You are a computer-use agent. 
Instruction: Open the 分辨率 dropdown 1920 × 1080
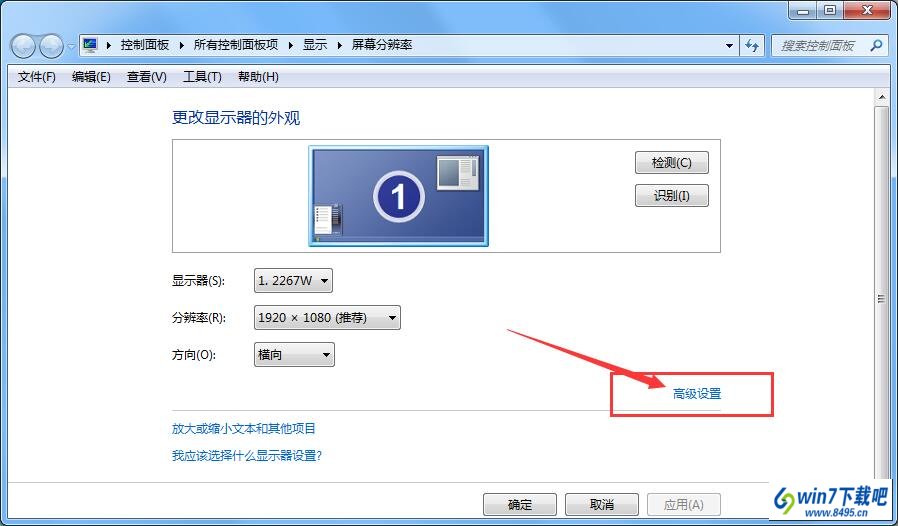click(x=327, y=317)
